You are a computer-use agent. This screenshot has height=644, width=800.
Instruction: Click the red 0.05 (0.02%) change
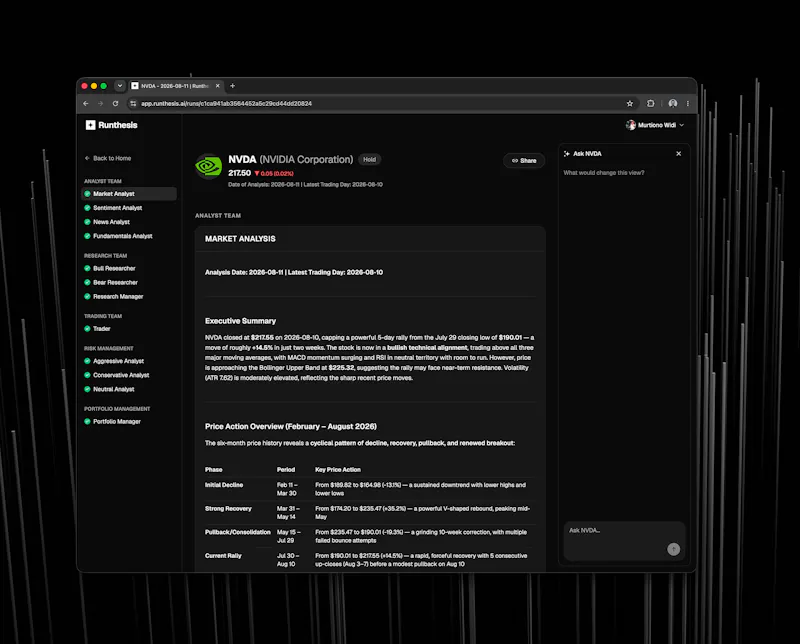coord(274,174)
